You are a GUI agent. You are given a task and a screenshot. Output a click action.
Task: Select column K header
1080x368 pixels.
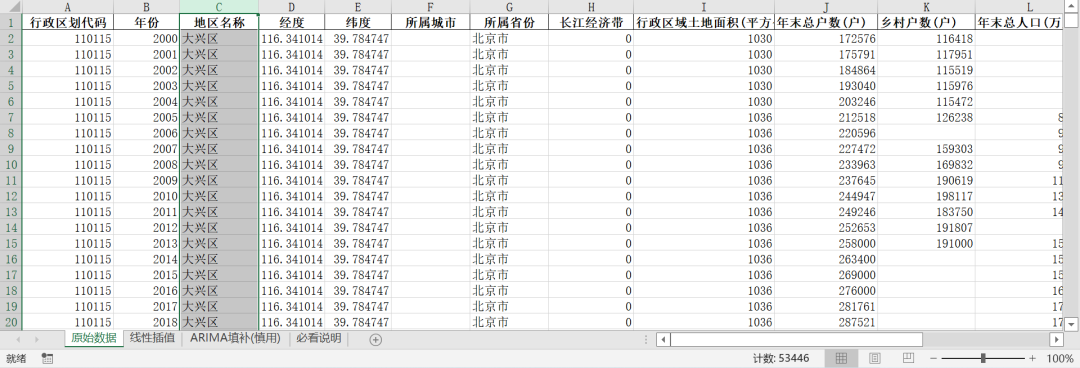[x=926, y=6]
